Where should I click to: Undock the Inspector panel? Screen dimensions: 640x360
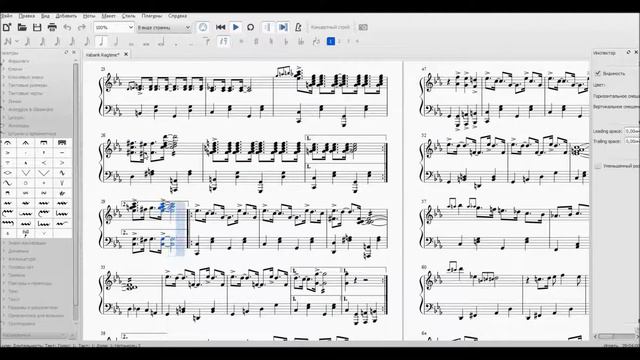click(x=629, y=53)
